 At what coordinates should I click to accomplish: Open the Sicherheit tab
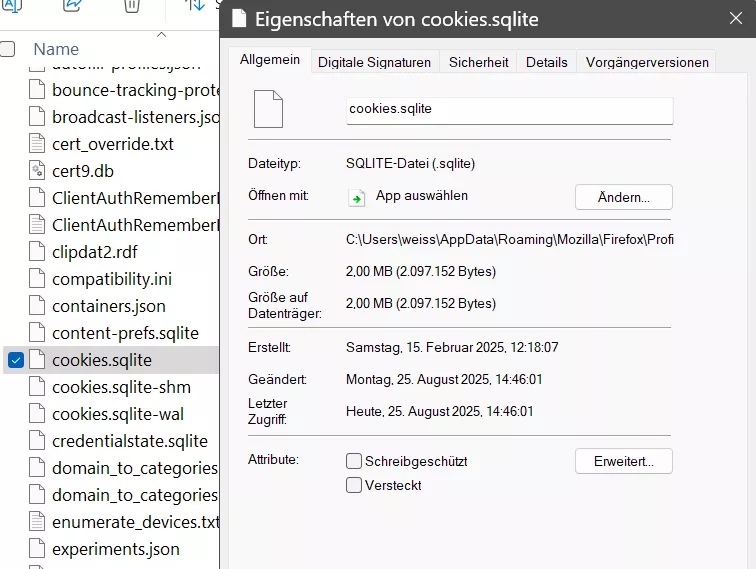(x=478, y=62)
